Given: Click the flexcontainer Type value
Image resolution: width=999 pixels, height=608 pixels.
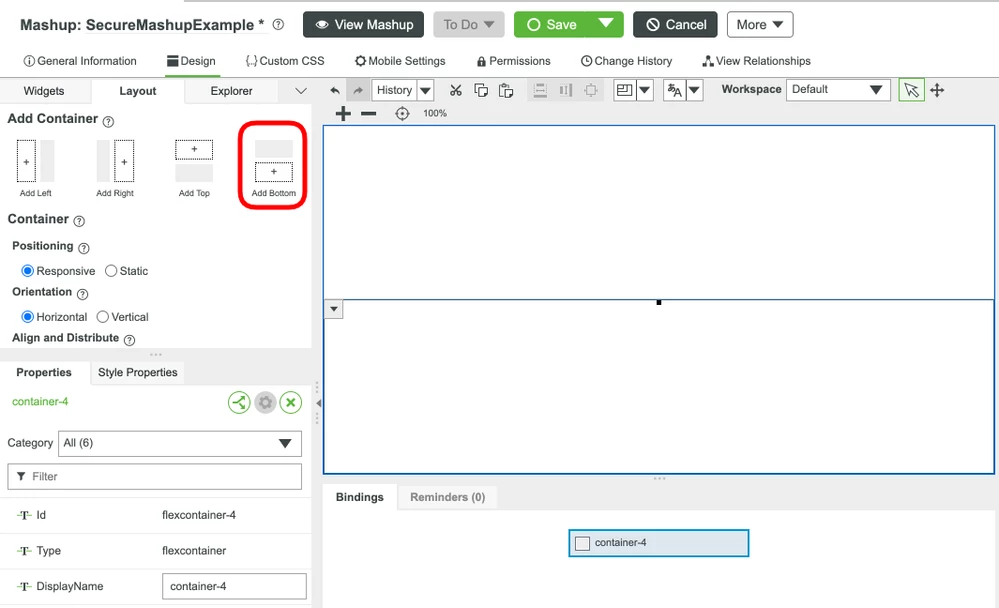Looking at the screenshot, I should click(194, 551).
